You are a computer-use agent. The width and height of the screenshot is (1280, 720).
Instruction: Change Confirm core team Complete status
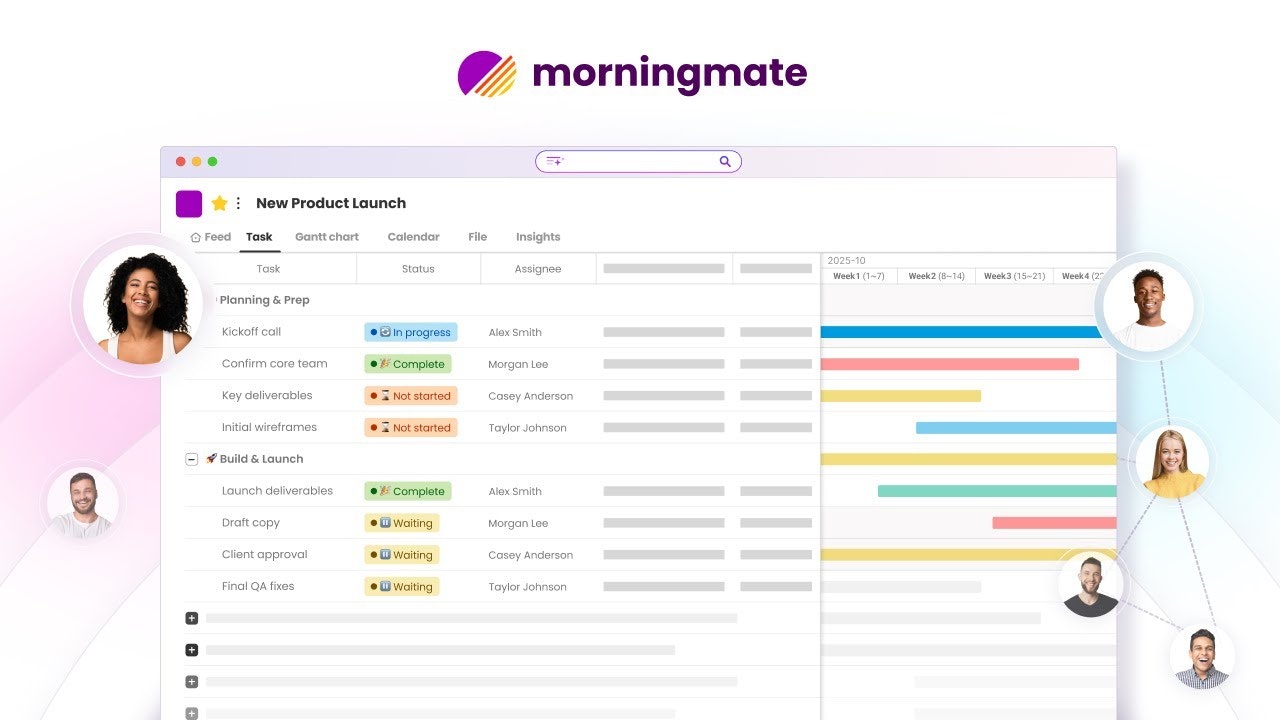[x=408, y=364]
